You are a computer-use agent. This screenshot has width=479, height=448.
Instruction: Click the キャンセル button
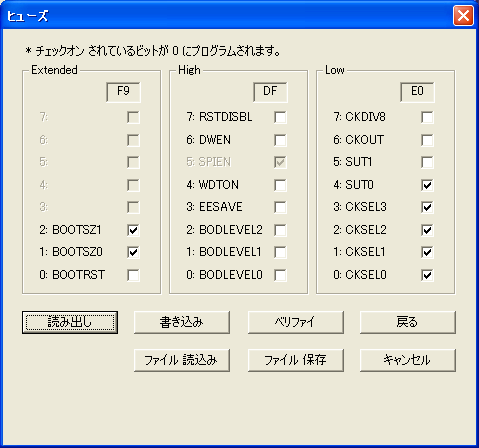click(x=408, y=360)
